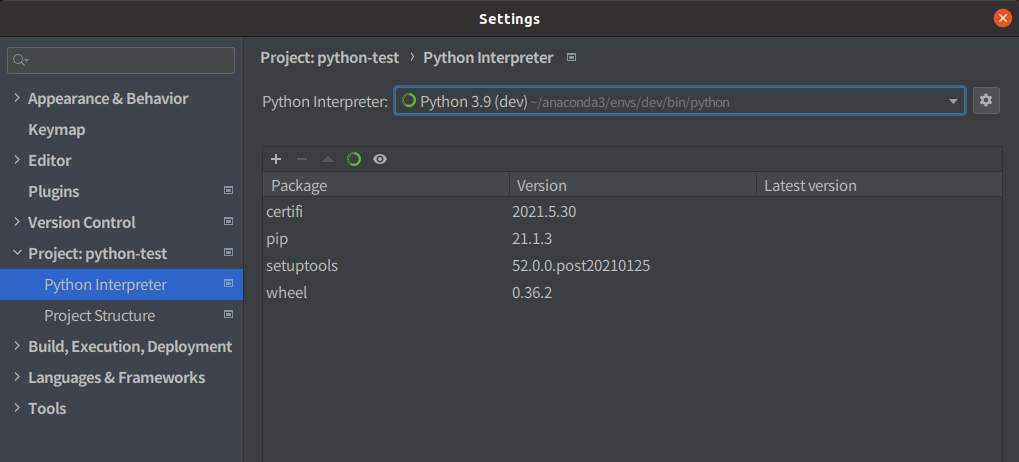Screen dimensions: 1019x462
Task: Click the plus icon to install a package
Action: coord(276,159)
